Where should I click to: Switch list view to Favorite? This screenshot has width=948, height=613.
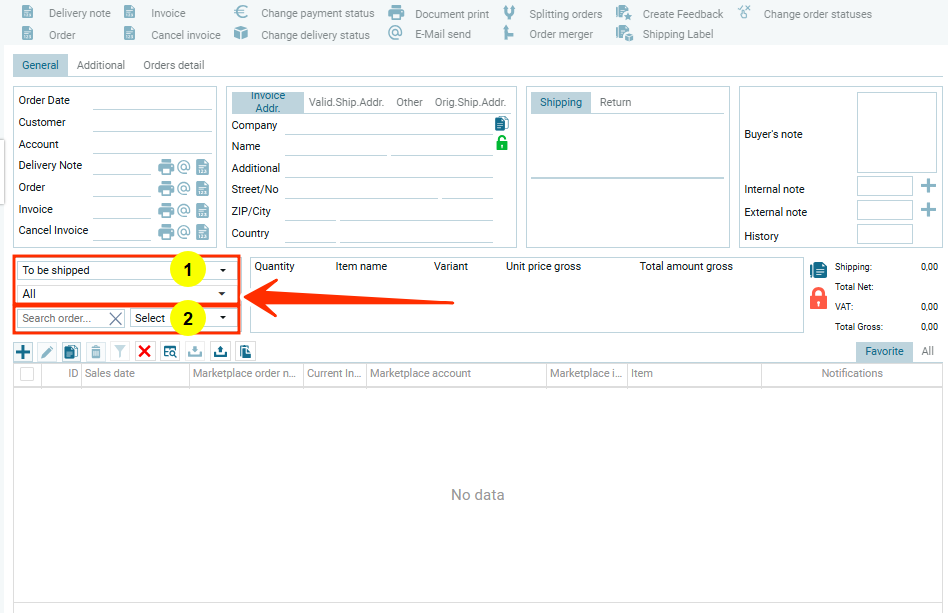[x=884, y=351]
